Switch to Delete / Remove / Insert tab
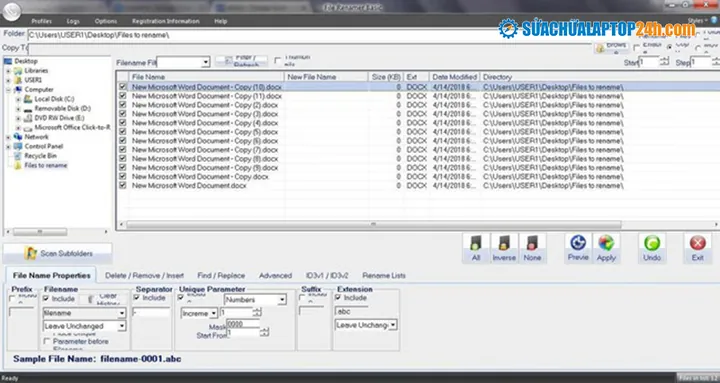720x383 pixels. pos(144,276)
